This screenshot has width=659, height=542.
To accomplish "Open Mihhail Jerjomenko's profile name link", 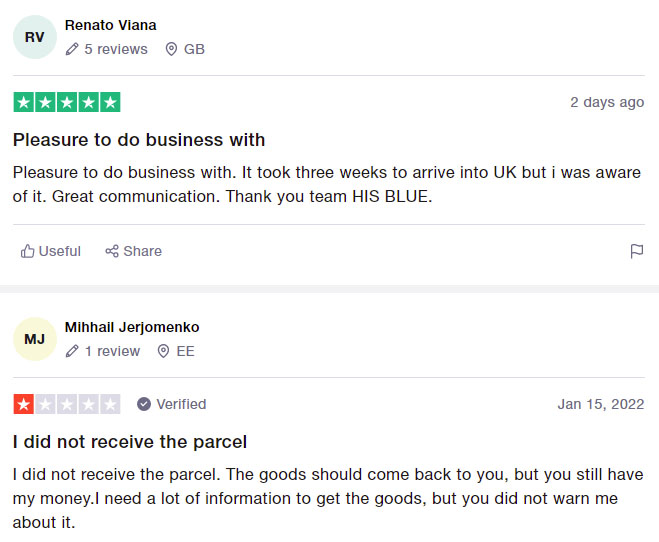I will [x=132, y=327].
